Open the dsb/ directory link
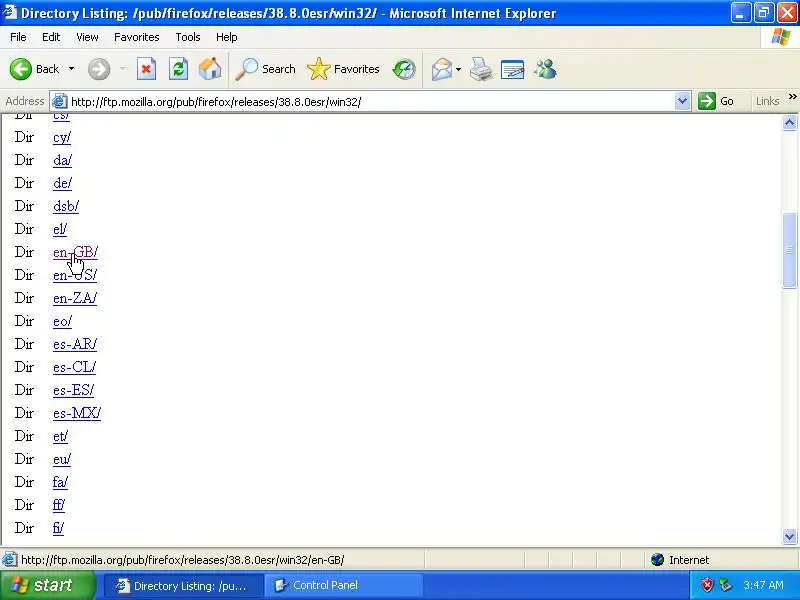The image size is (800, 600). tap(66, 206)
